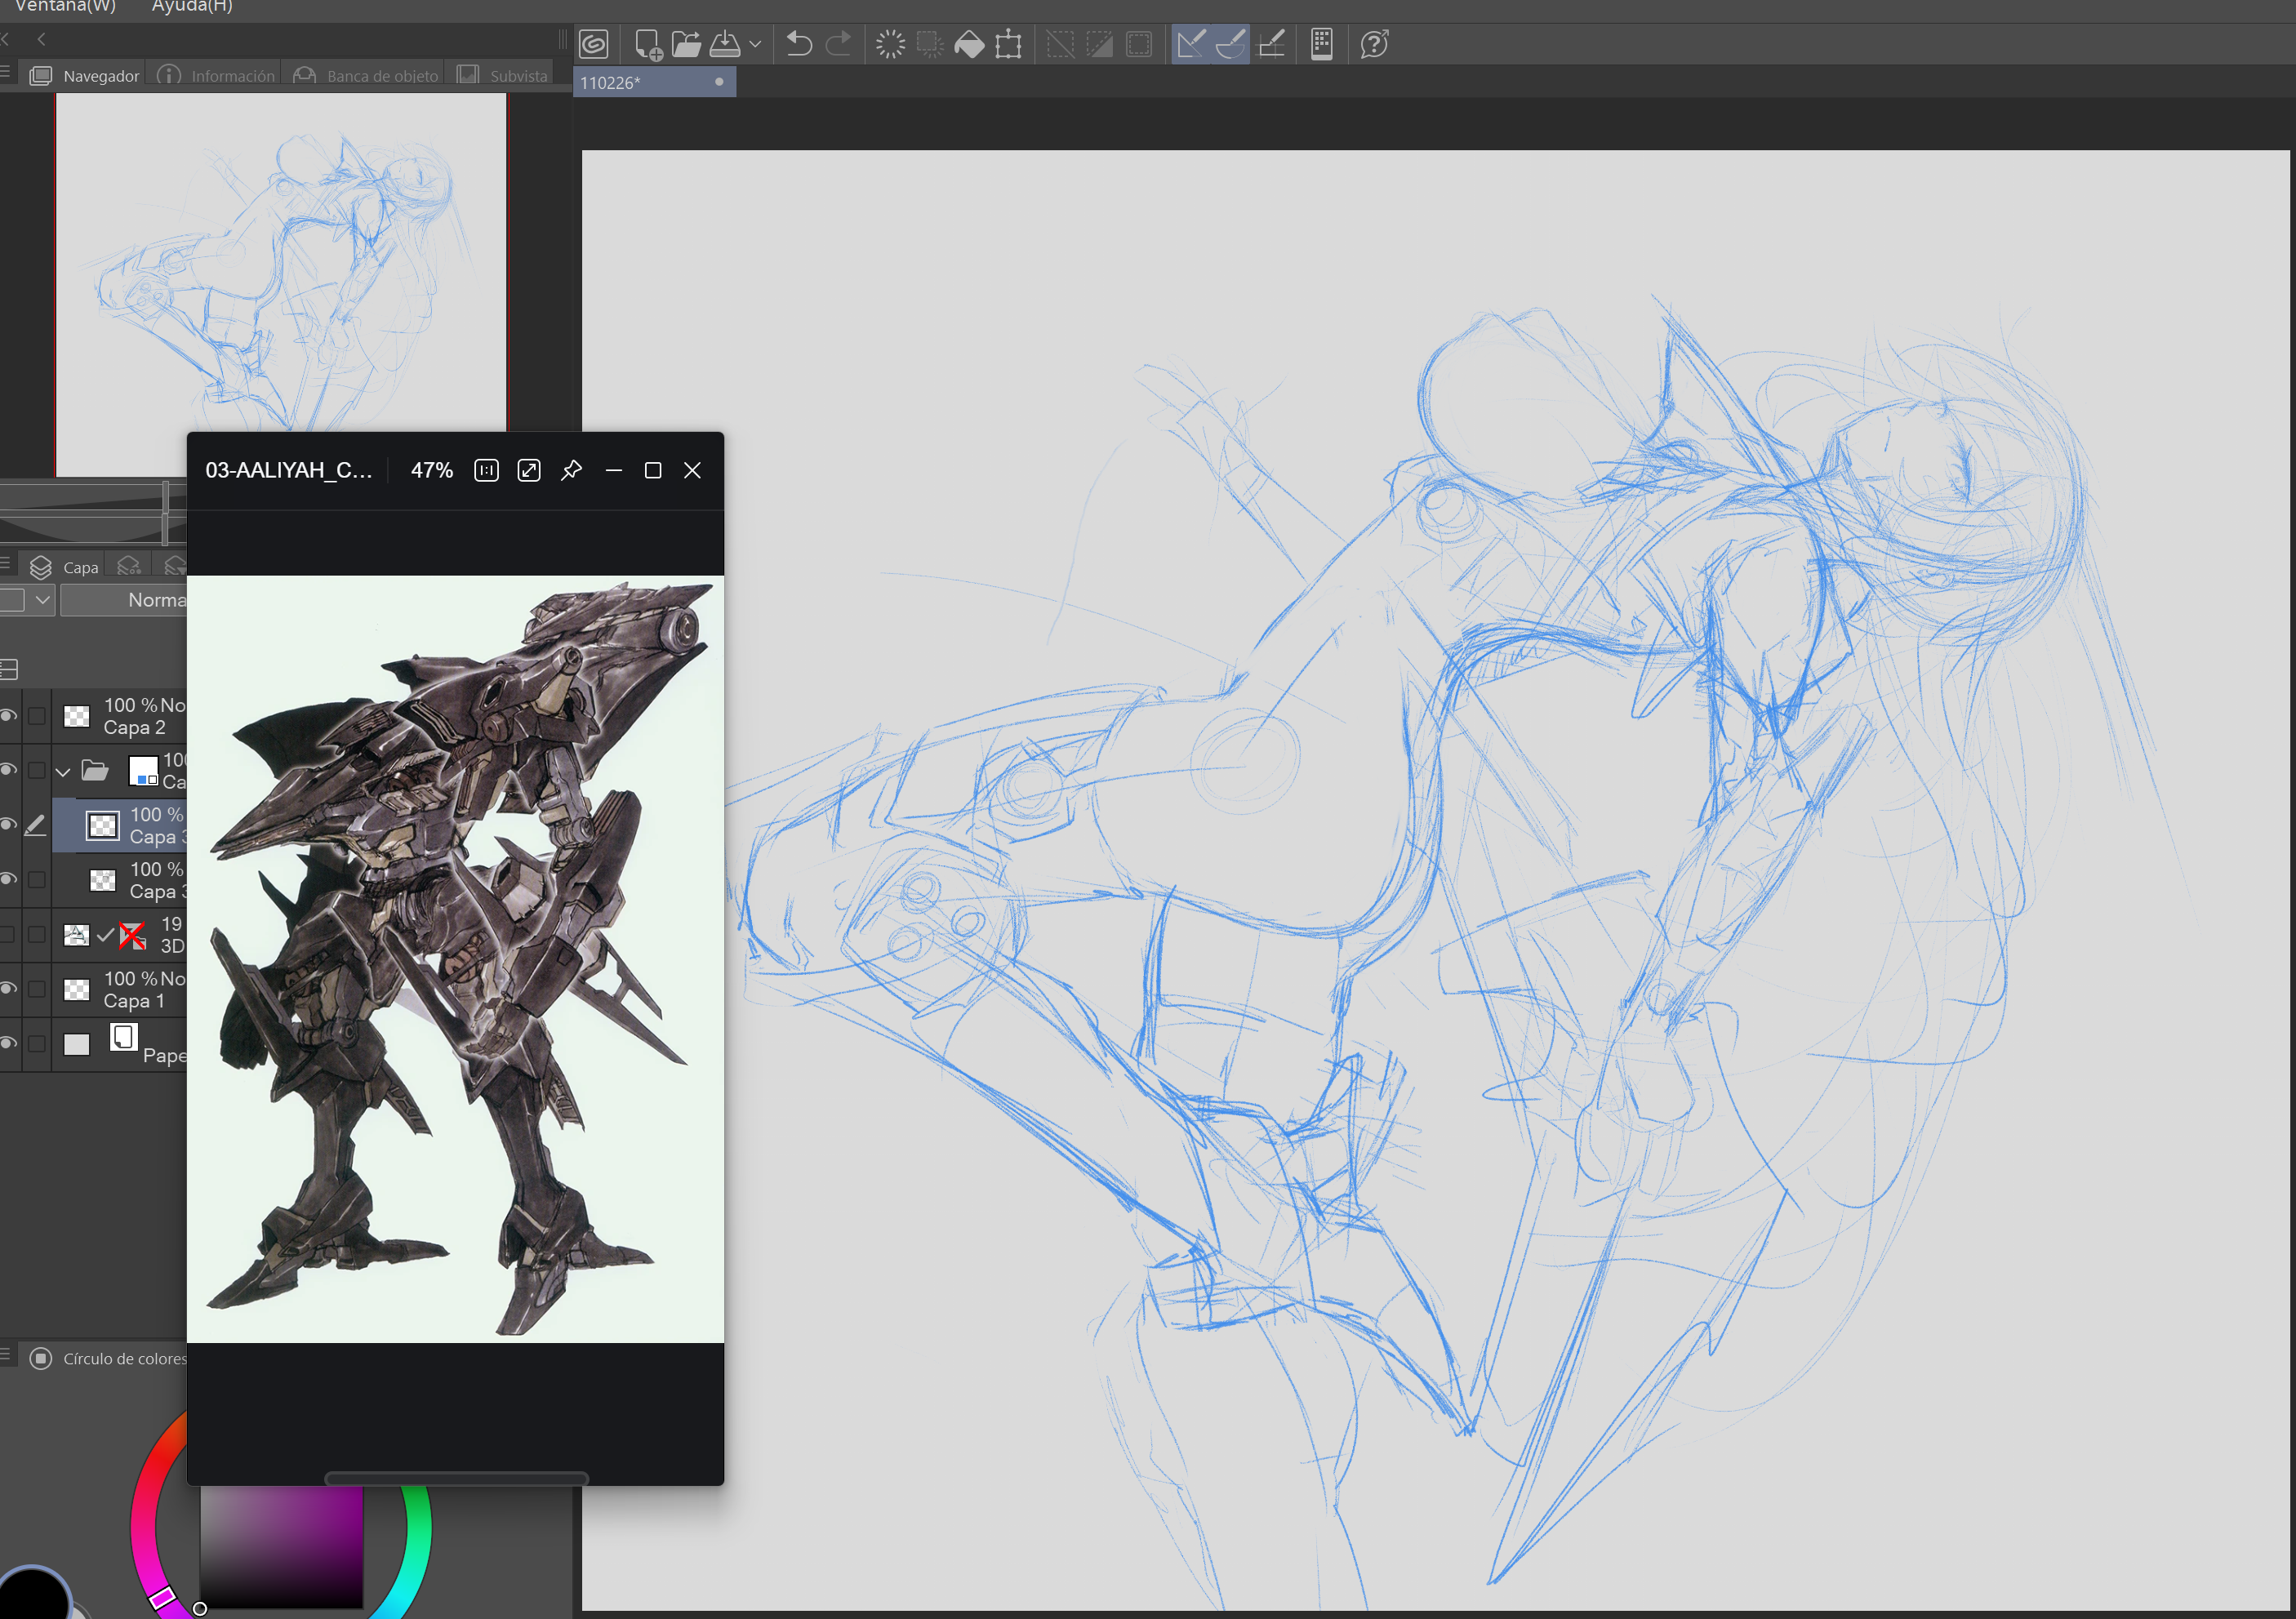Open the Normal blending mode dropdown
This screenshot has width=2296, height=1619.
point(125,600)
